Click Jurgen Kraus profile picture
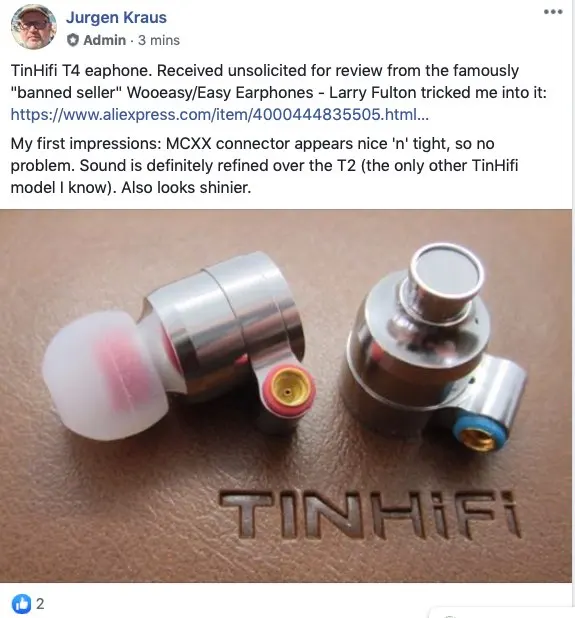The width and height of the screenshot is (575, 618). (33, 27)
